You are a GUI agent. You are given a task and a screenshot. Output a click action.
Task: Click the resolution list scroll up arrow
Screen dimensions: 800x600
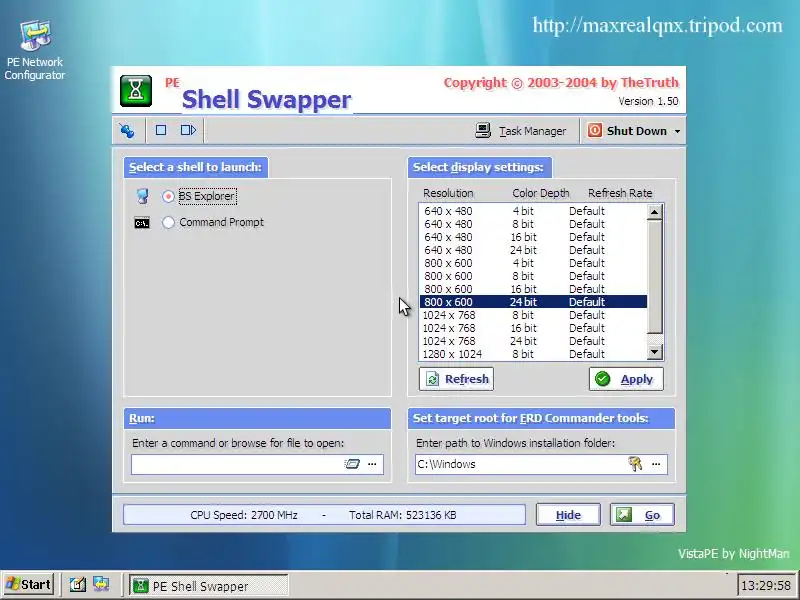pos(655,212)
